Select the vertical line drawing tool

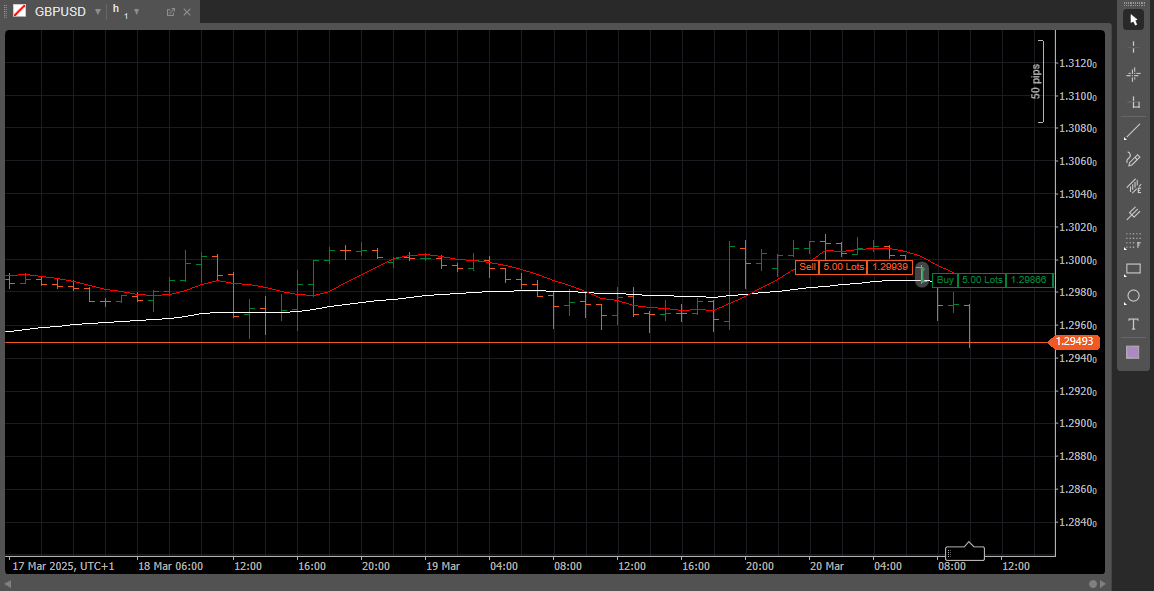coord(1133,47)
